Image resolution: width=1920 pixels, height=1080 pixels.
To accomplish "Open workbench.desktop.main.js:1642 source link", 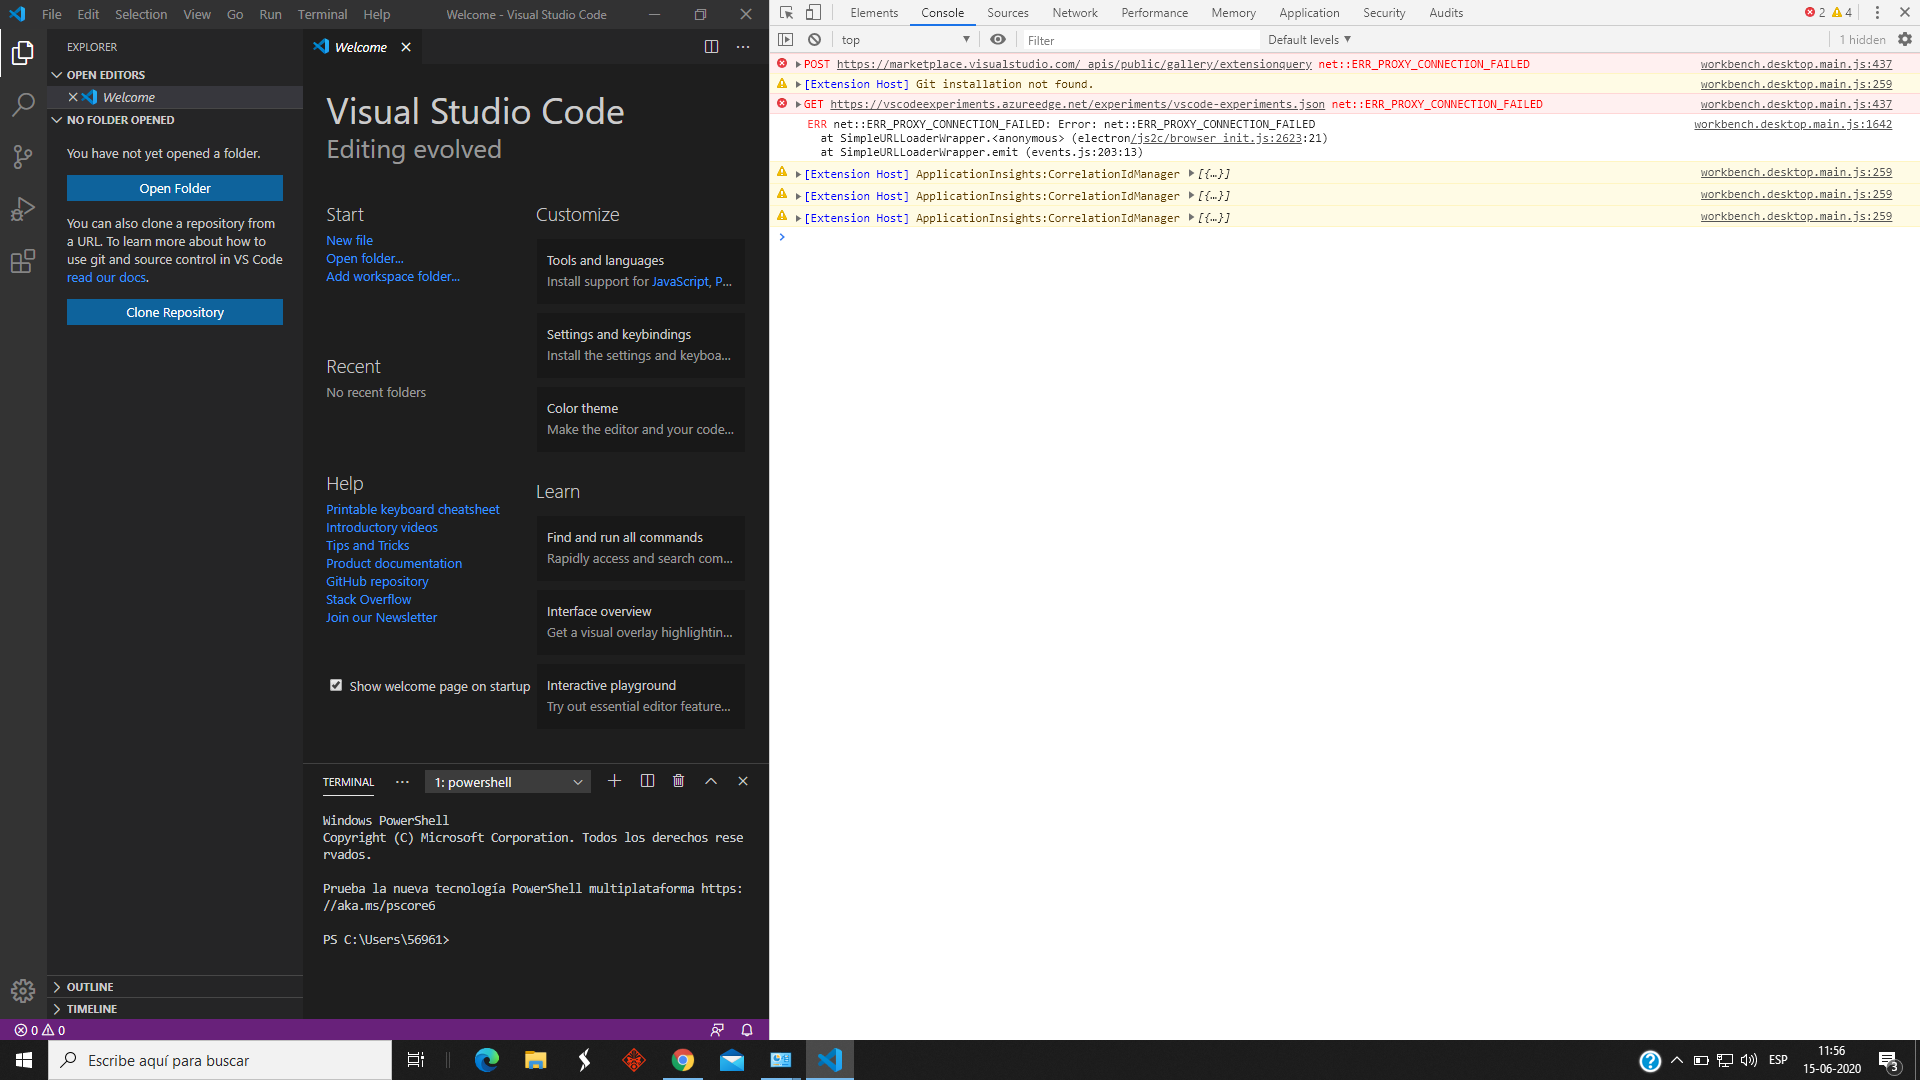I will pos(1793,125).
